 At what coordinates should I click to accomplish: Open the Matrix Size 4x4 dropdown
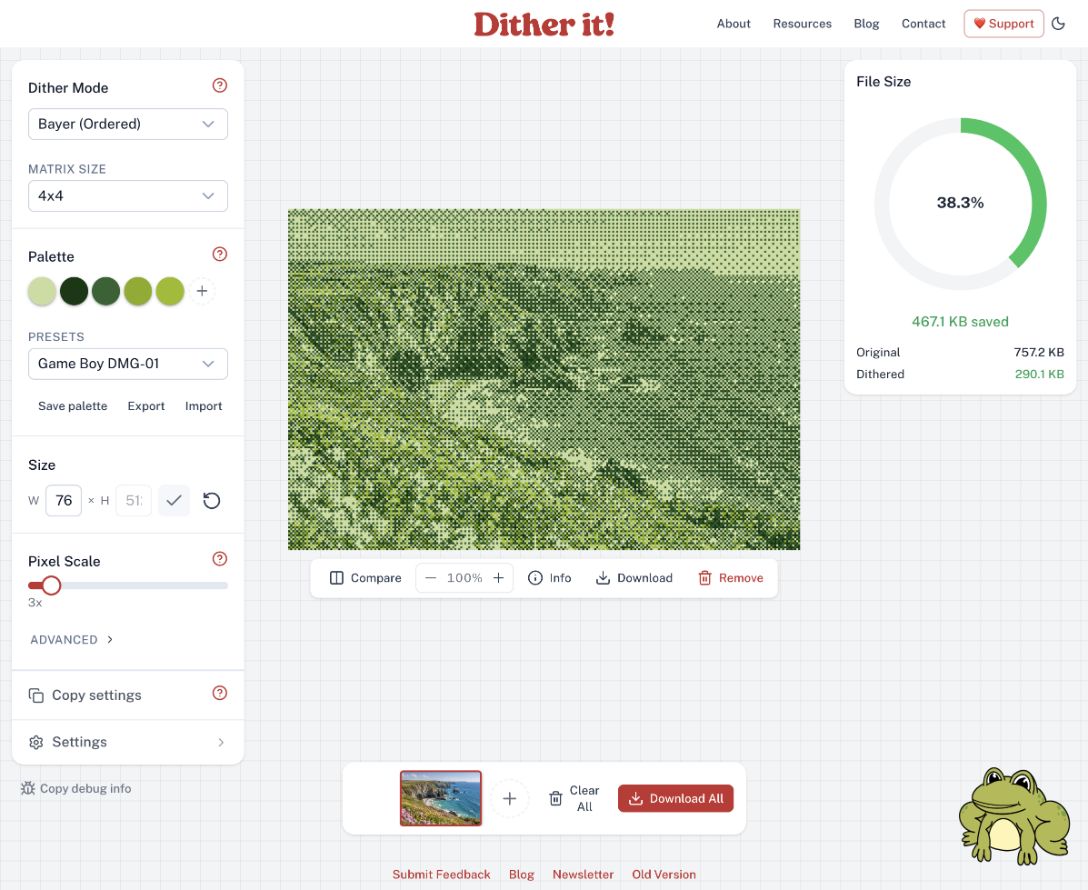pos(128,196)
